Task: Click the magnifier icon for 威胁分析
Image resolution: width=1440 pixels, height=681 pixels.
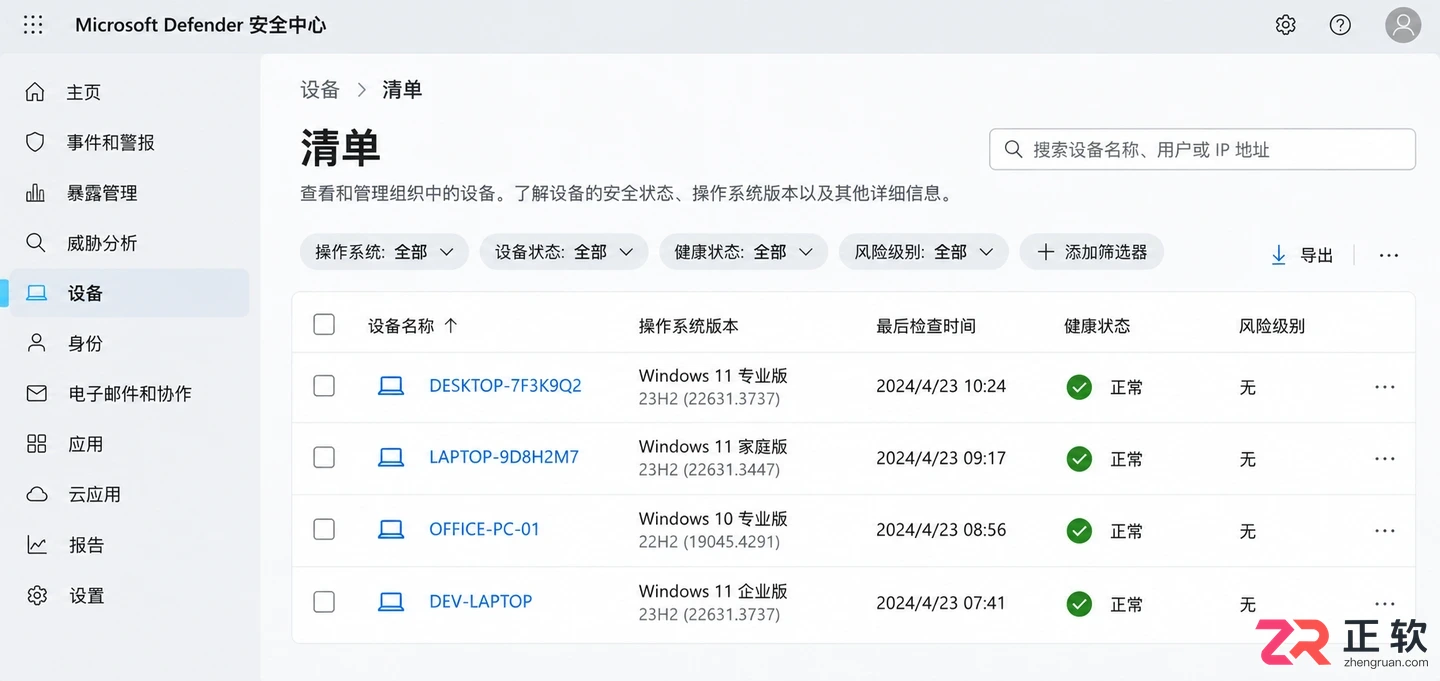Action: pyautogui.click(x=35, y=243)
